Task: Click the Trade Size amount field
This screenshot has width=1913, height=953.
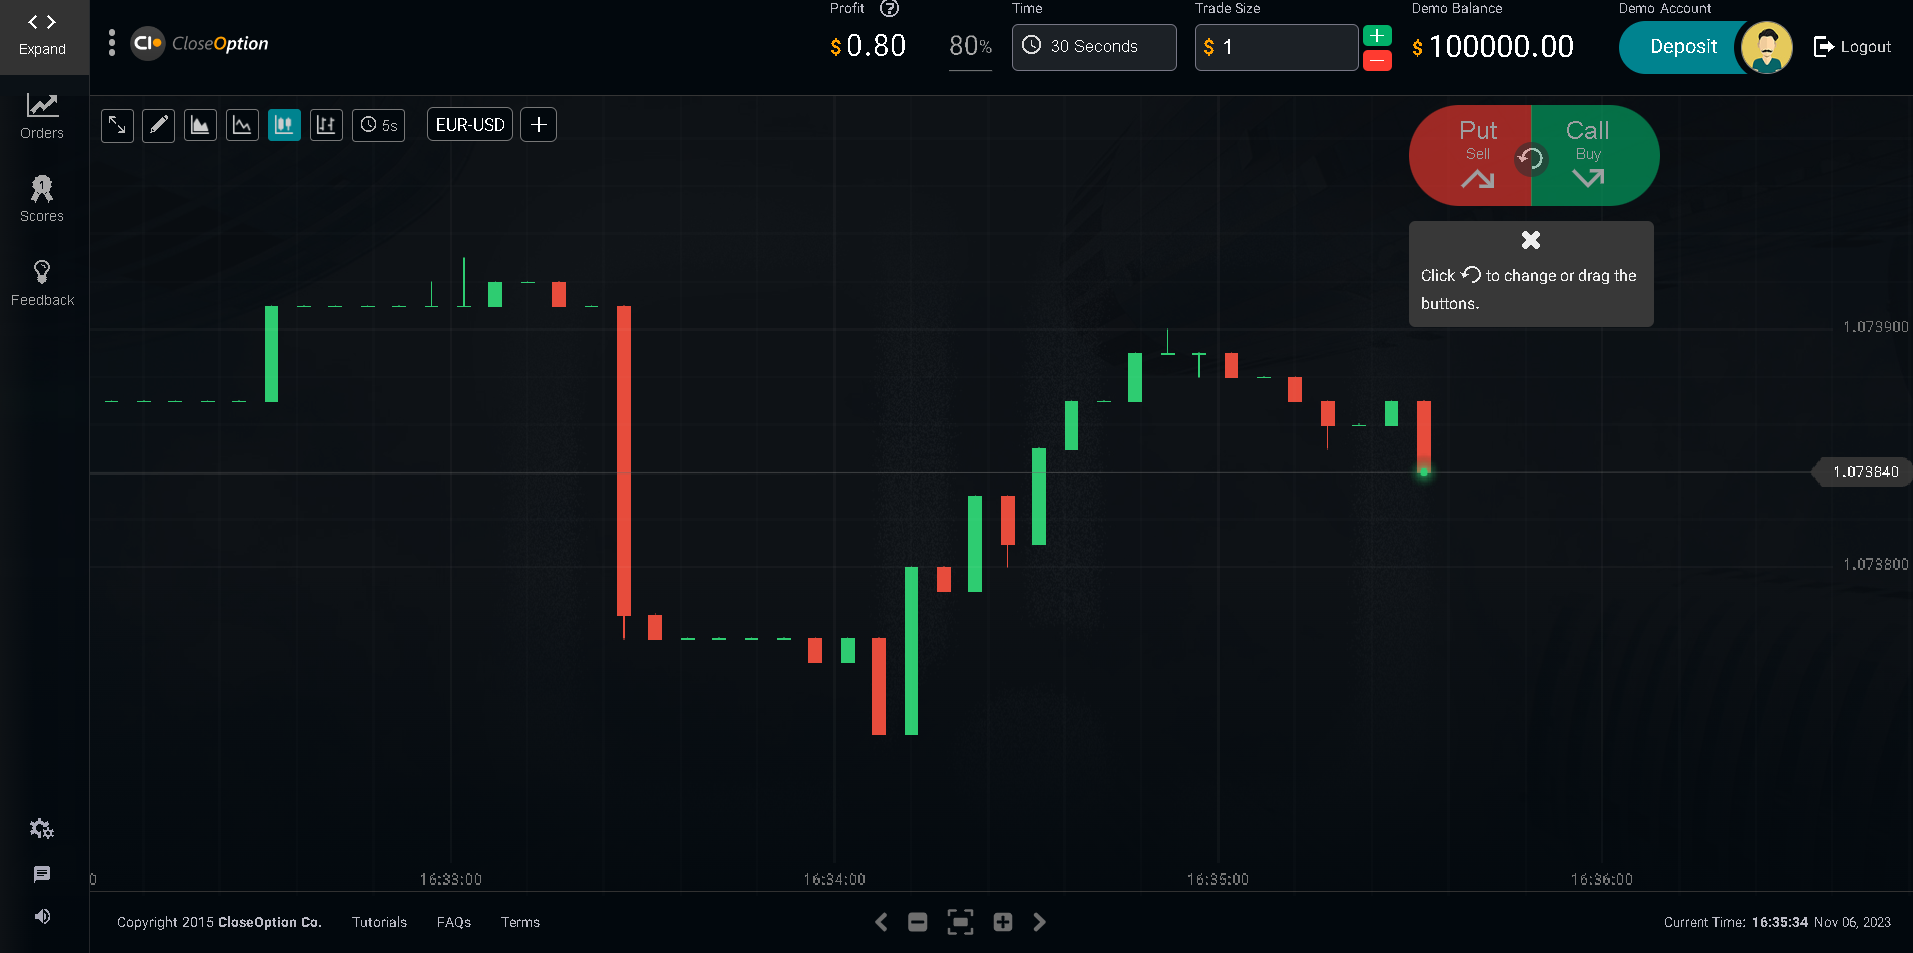Action: (1275, 47)
